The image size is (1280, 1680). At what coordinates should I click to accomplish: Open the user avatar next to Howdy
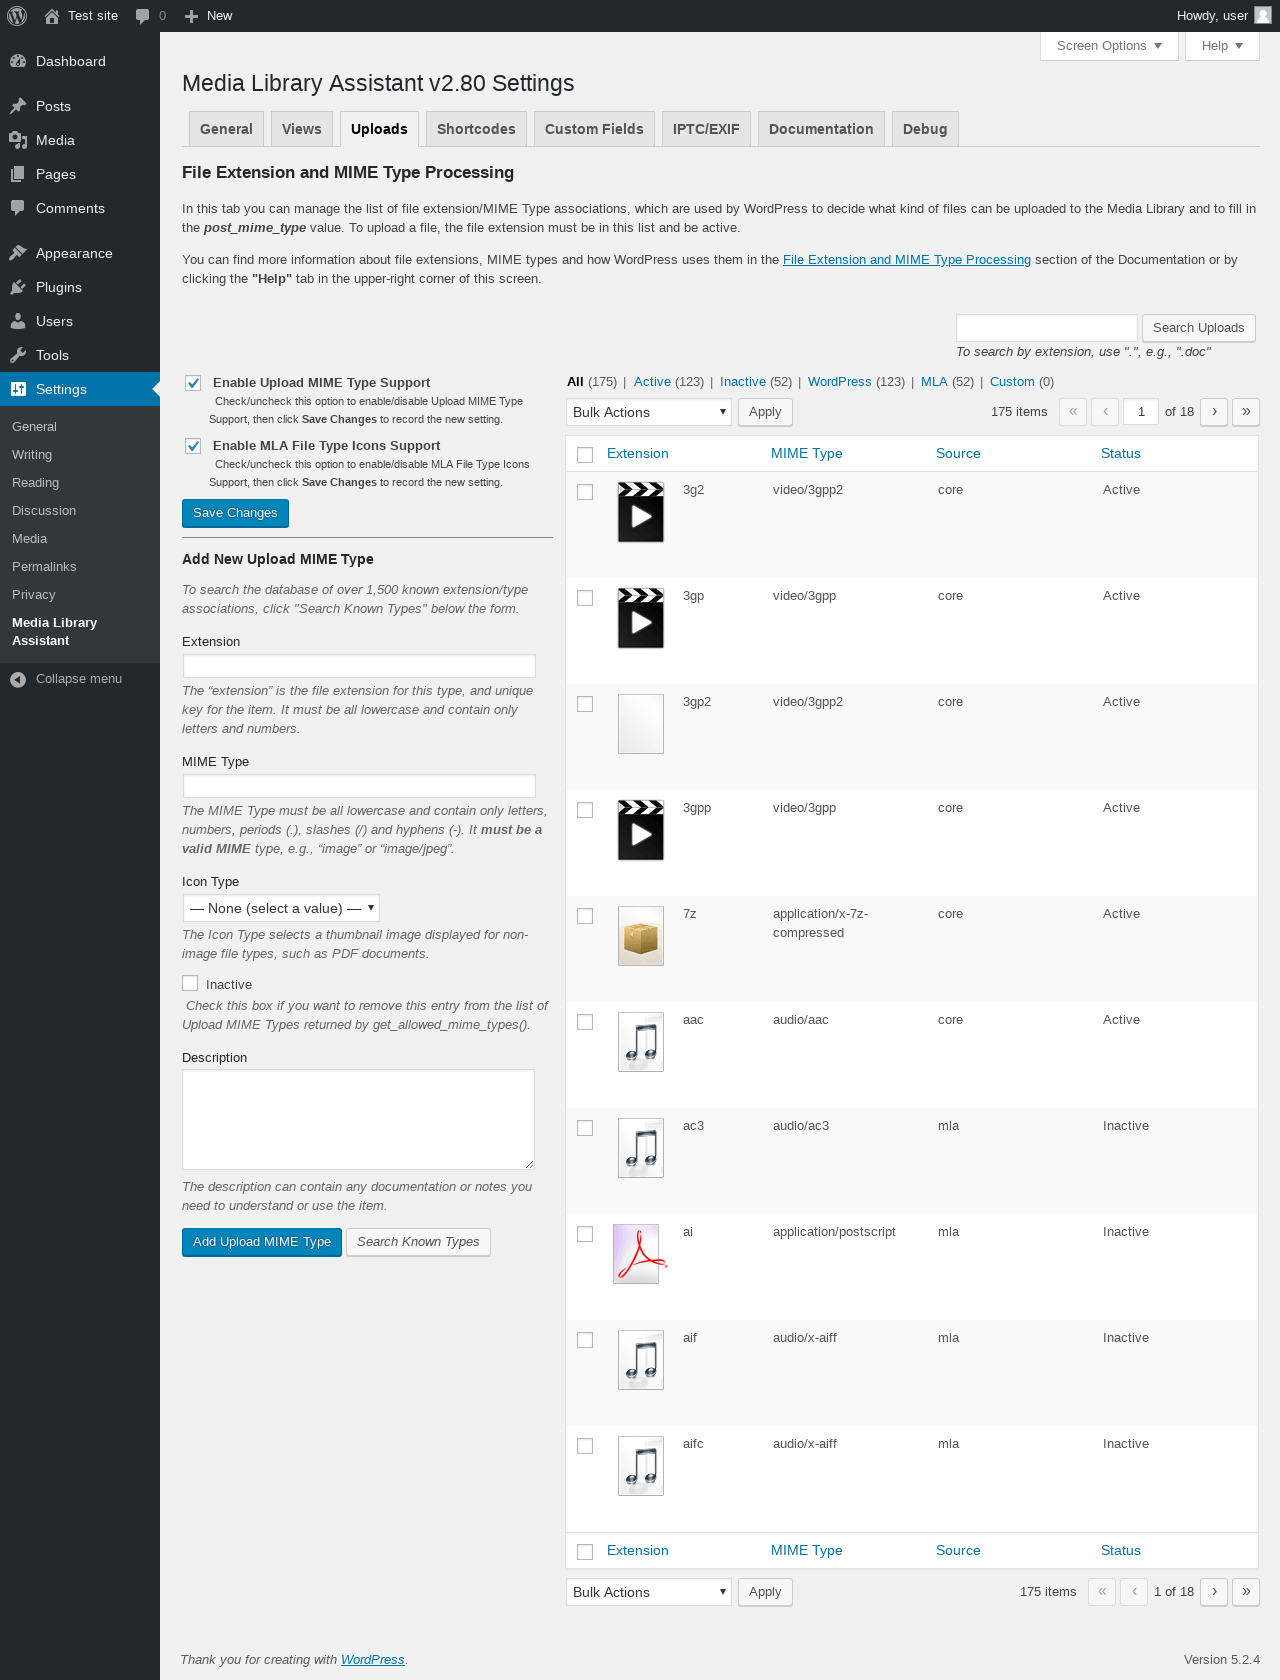tap(1263, 15)
